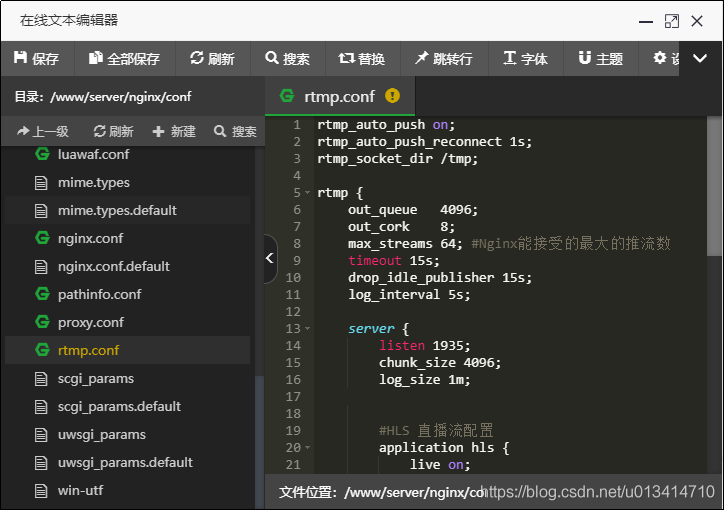Click the 'rtmp_socket_dir /tmp;' line
This screenshot has height=511, width=725.
click(398, 159)
